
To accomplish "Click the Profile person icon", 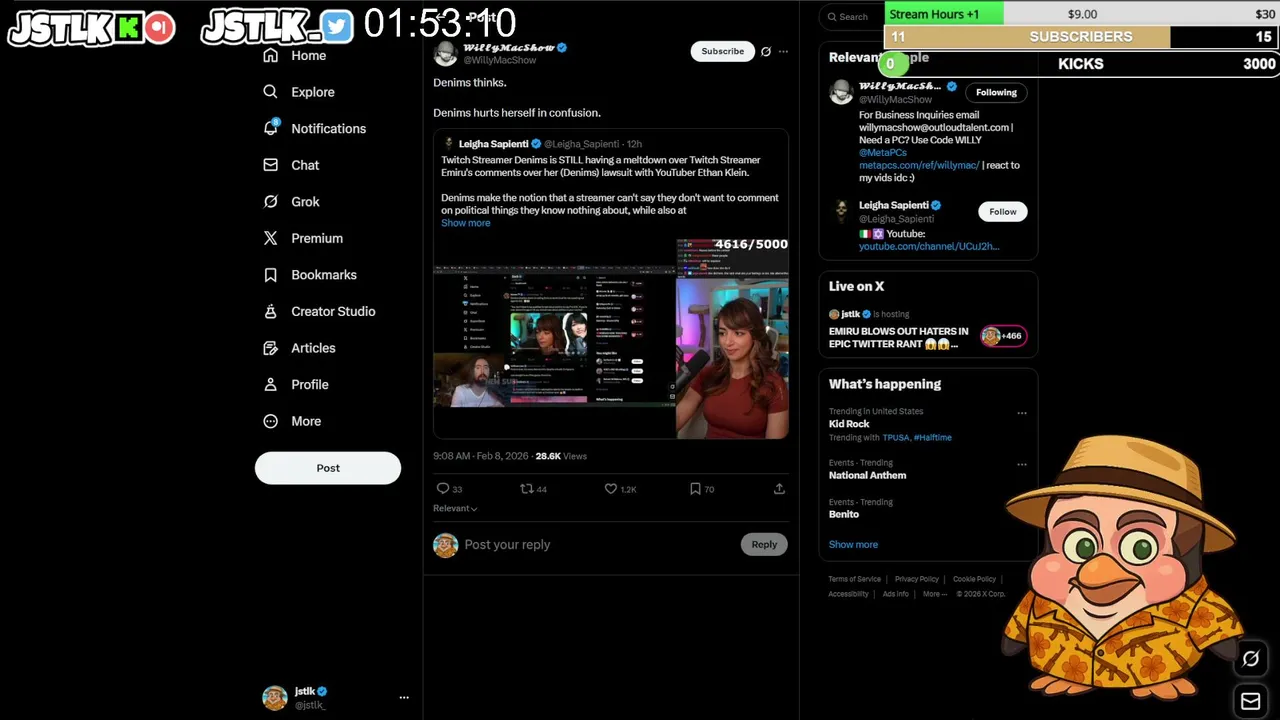I will (270, 384).
